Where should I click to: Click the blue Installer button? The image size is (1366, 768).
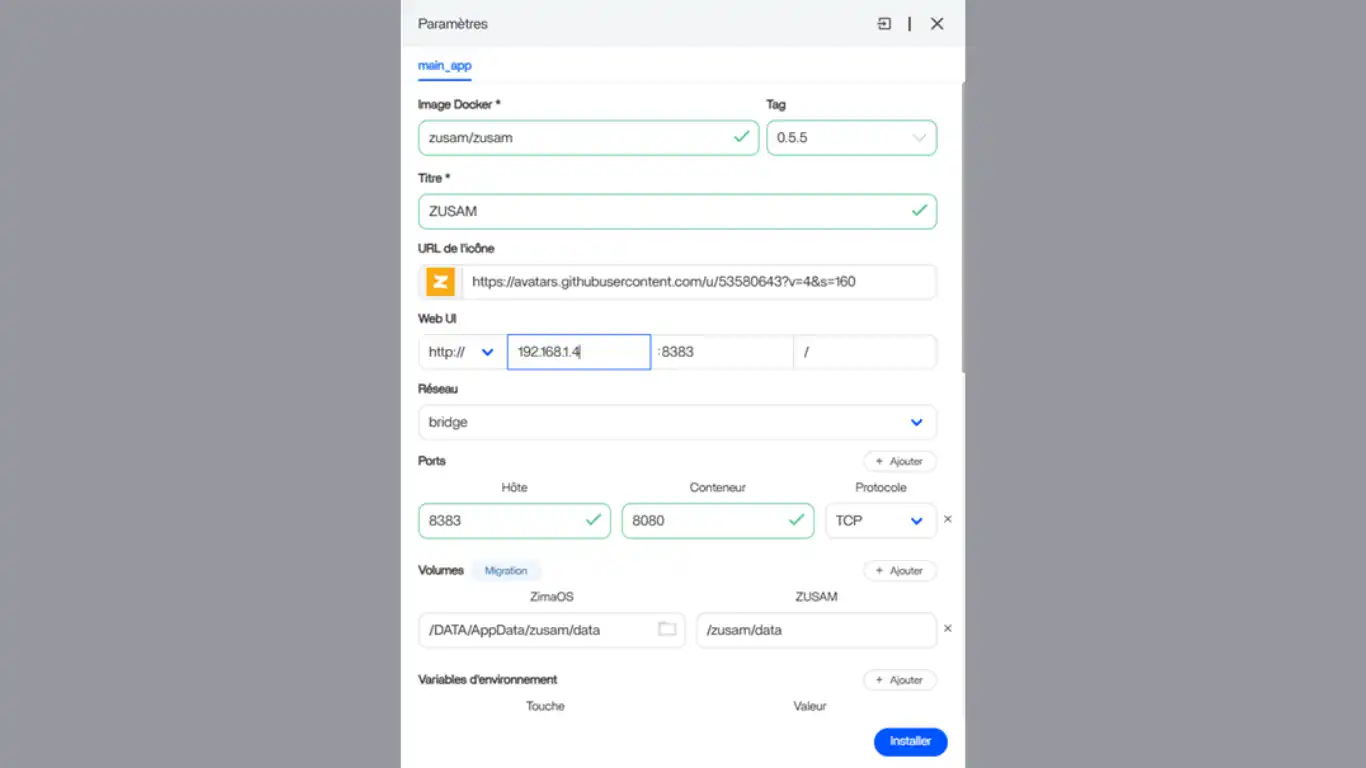(x=910, y=741)
